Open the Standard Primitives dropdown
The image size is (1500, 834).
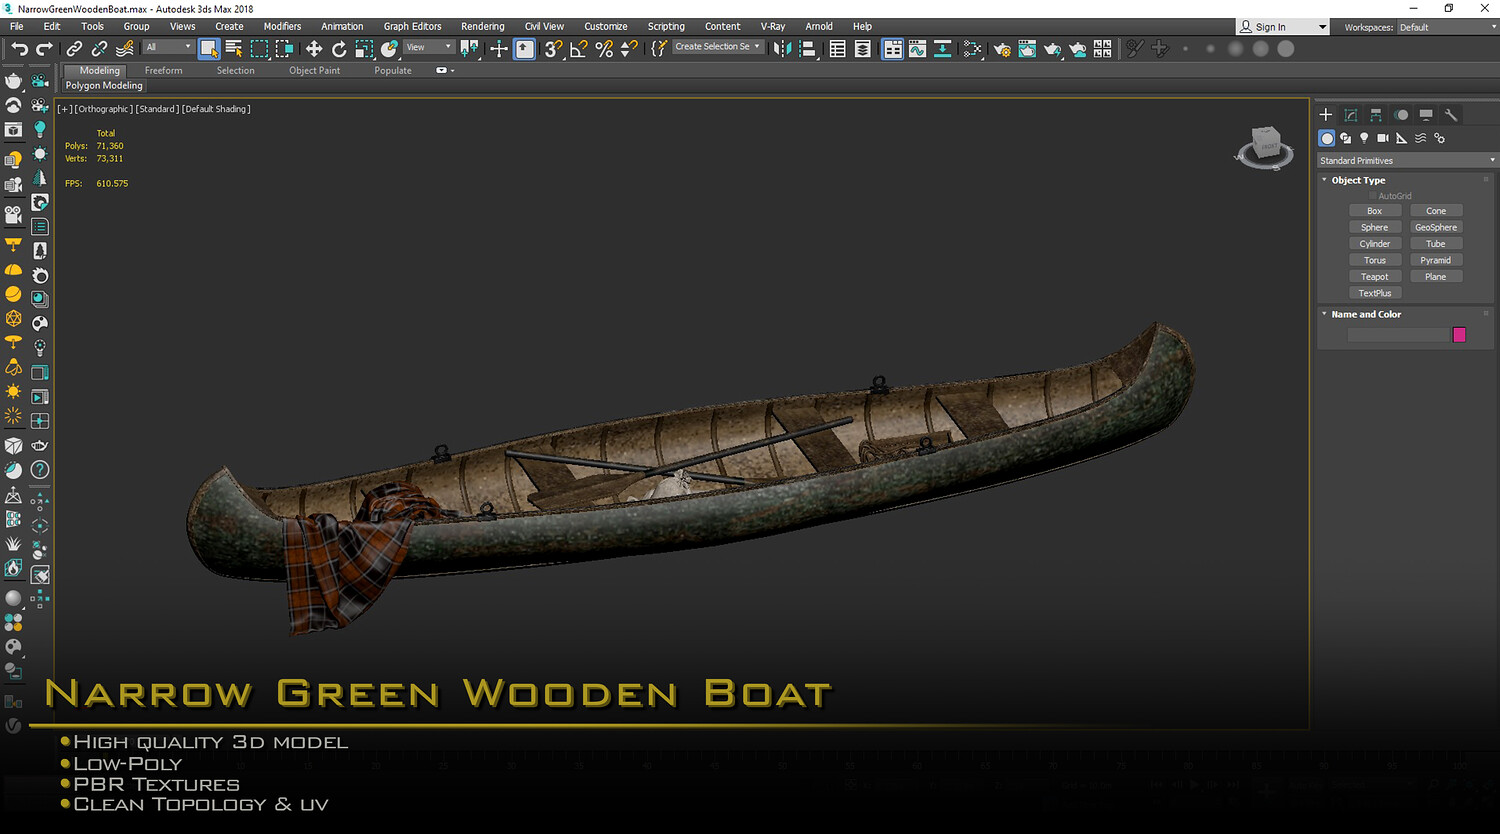click(x=1406, y=160)
